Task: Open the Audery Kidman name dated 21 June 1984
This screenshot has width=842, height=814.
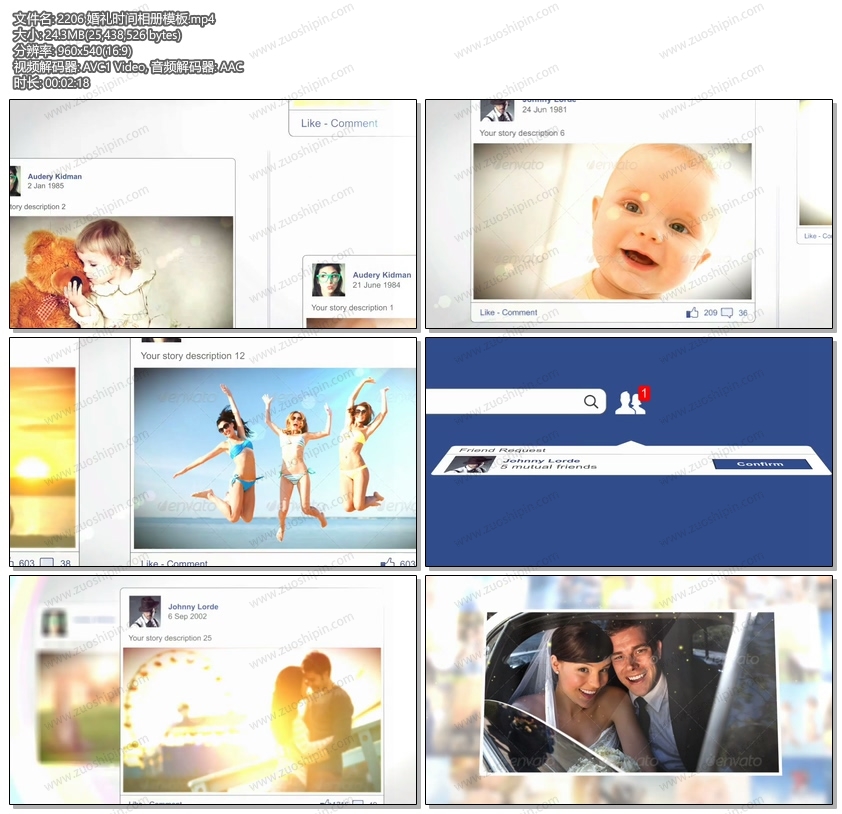Action: coord(382,275)
